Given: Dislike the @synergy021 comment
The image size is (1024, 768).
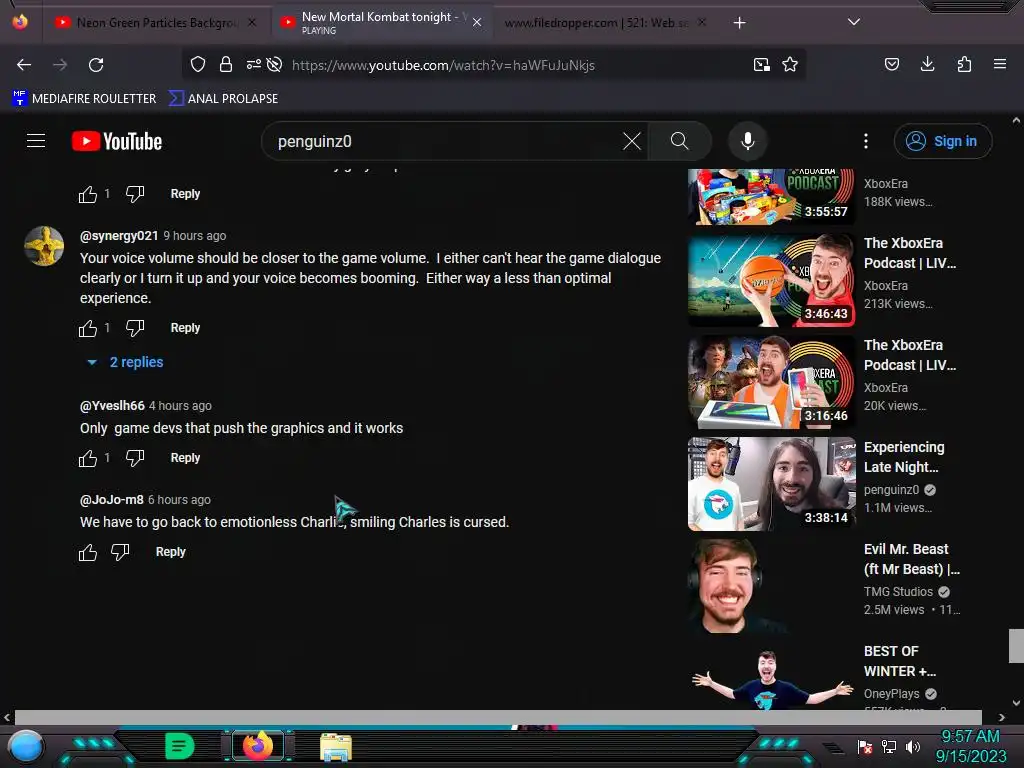Looking at the screenshot, I should [x=135, y=328].
